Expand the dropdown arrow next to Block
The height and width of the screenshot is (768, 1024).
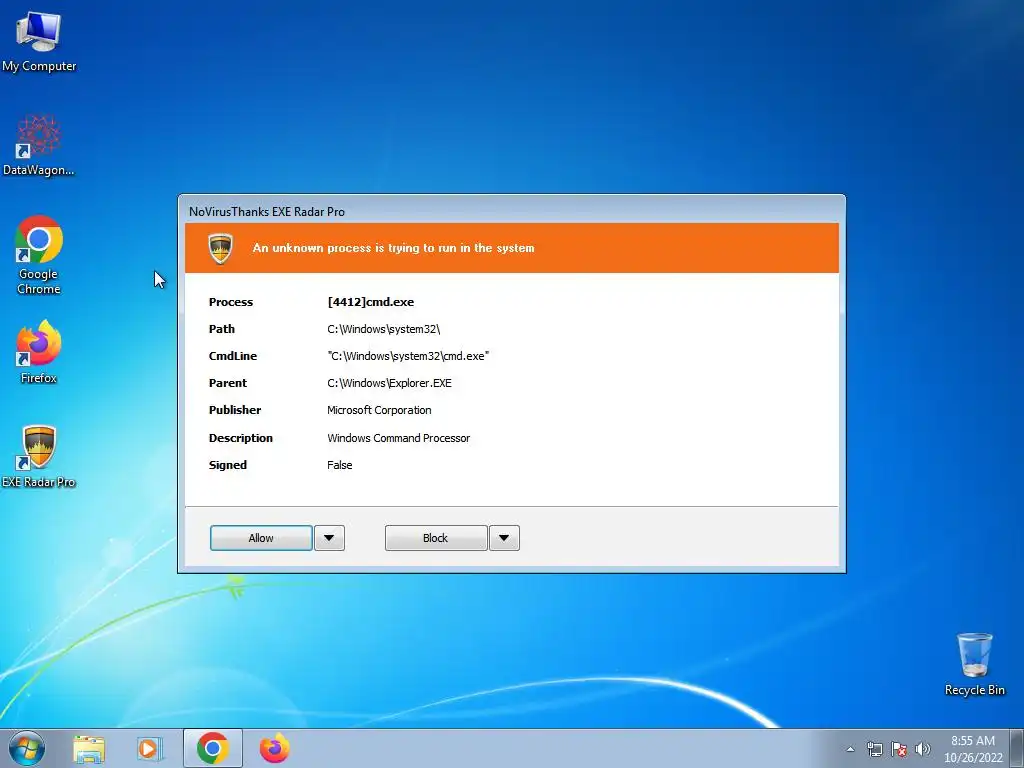(504, 538)
